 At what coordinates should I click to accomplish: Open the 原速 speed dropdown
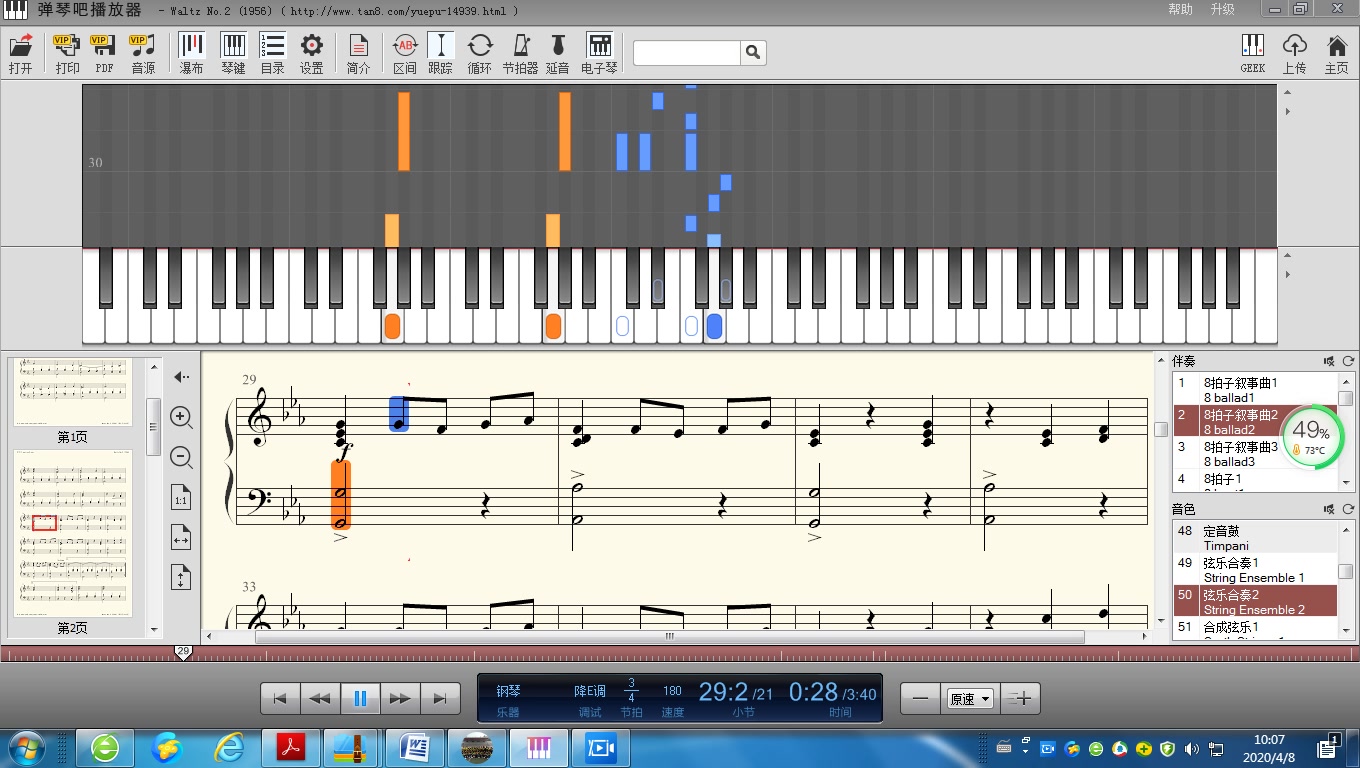point(971,699)
